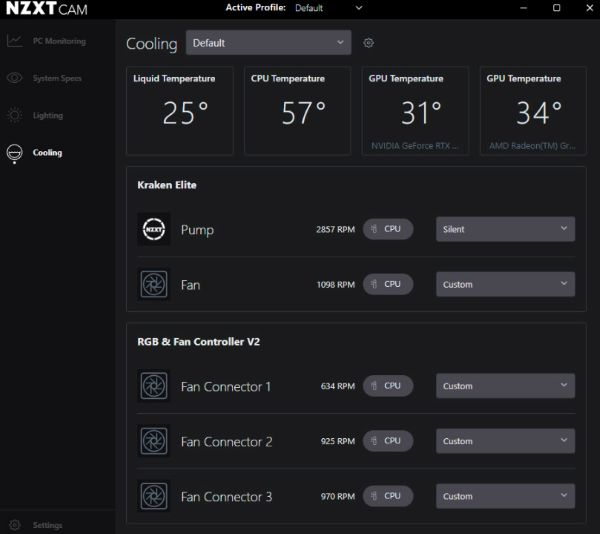The height and width of the screenshot is (534, 600).
Task: Click the Kraken Elite Fan icon
Action: coord(154,285)
